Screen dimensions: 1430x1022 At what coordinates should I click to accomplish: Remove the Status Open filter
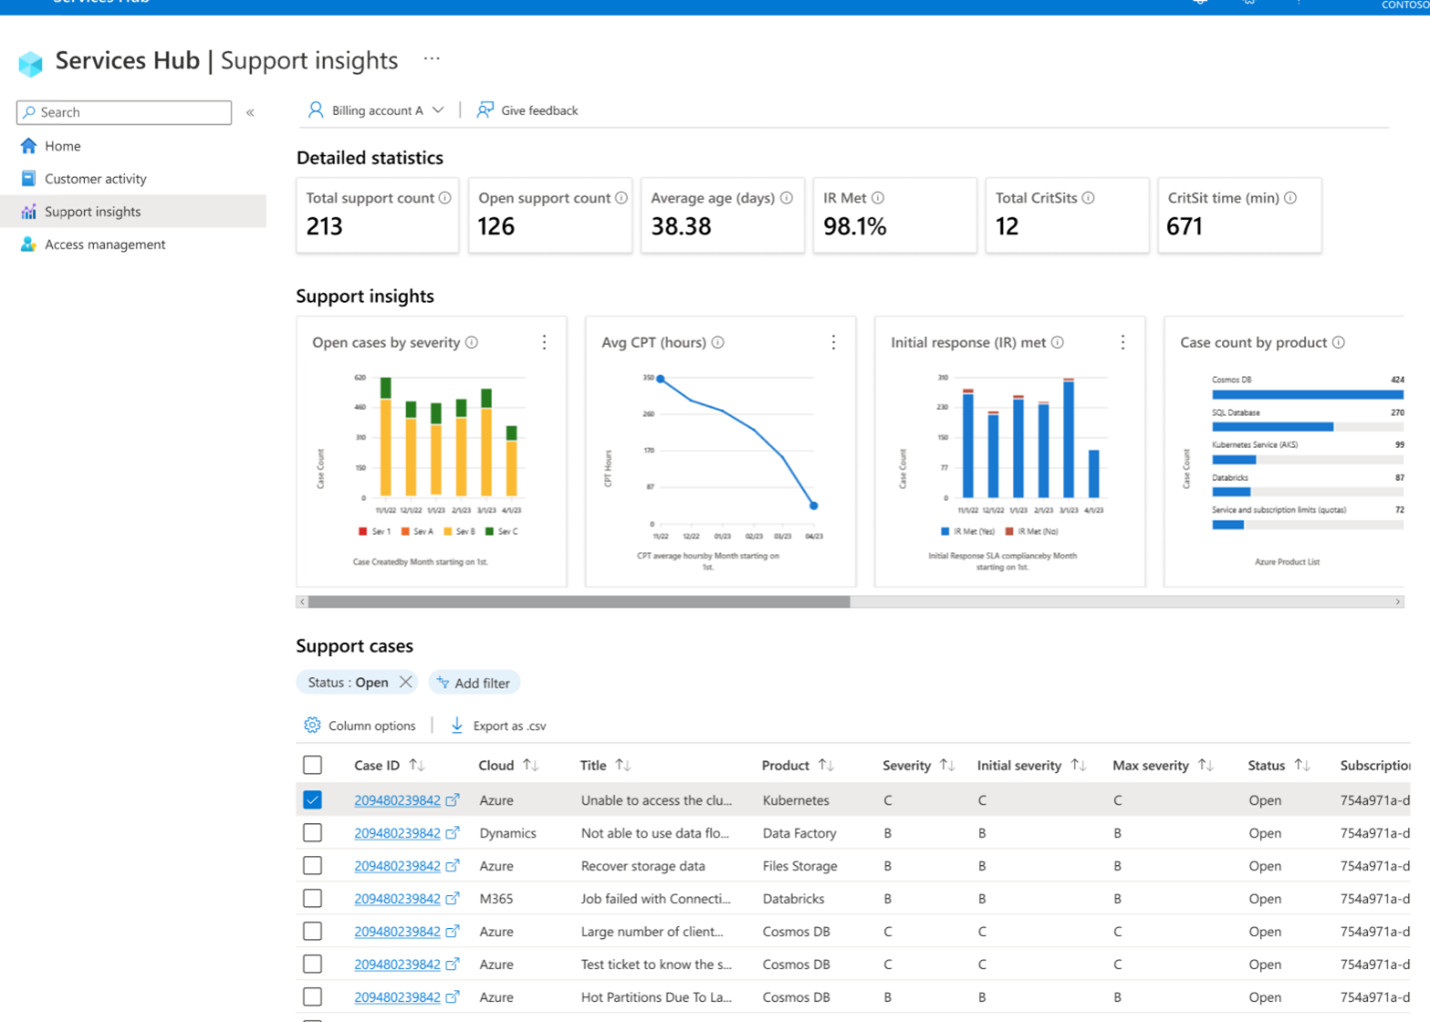[x=405, y=682]
